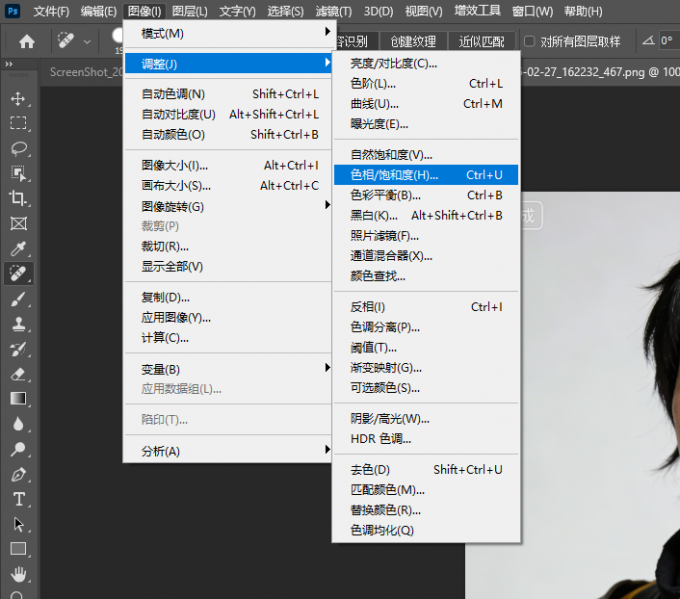Select the History Brush tool
Screen dimensions: 680x599
18,349
